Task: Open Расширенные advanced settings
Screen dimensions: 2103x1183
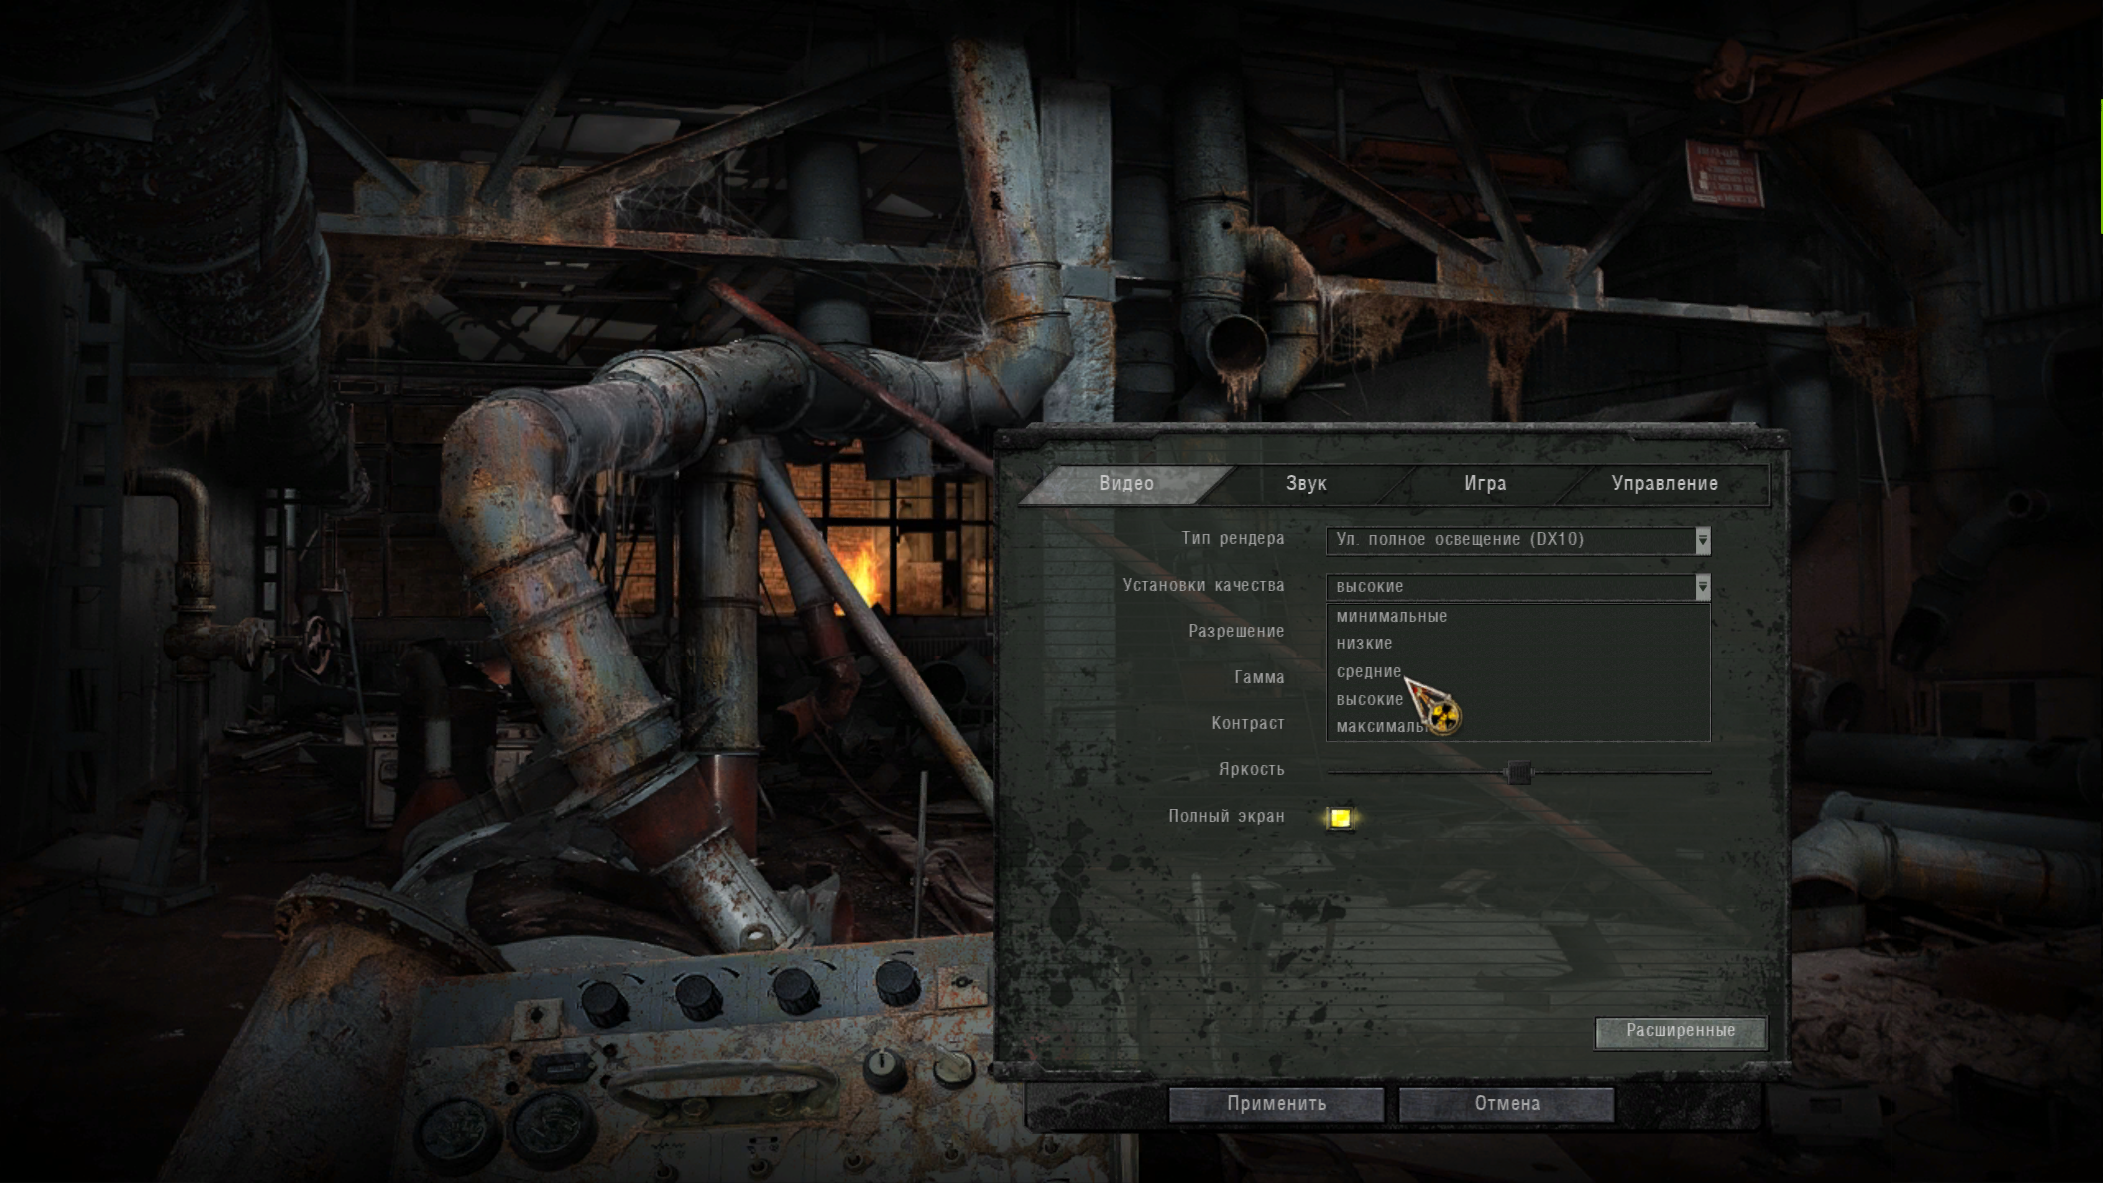Action: (x=1680, y=1031)
